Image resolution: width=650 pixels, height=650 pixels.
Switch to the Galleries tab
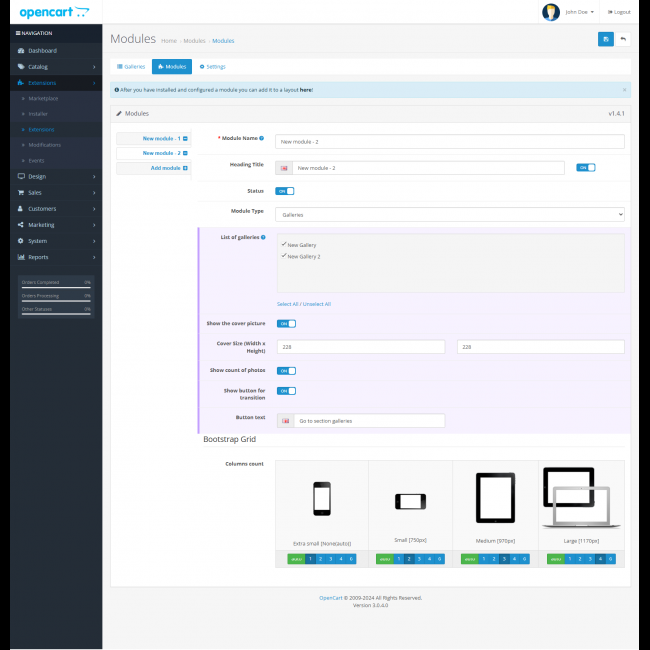(131, 66)
